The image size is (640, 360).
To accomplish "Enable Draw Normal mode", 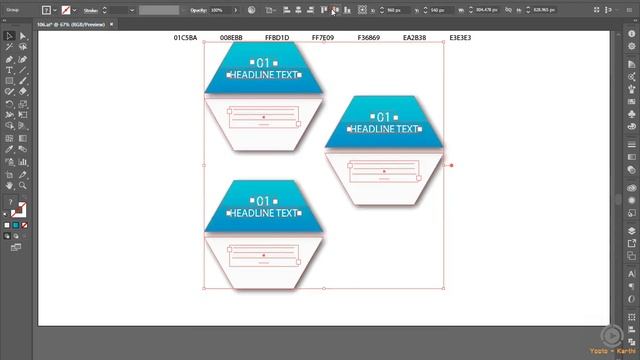I will [7, 236].
